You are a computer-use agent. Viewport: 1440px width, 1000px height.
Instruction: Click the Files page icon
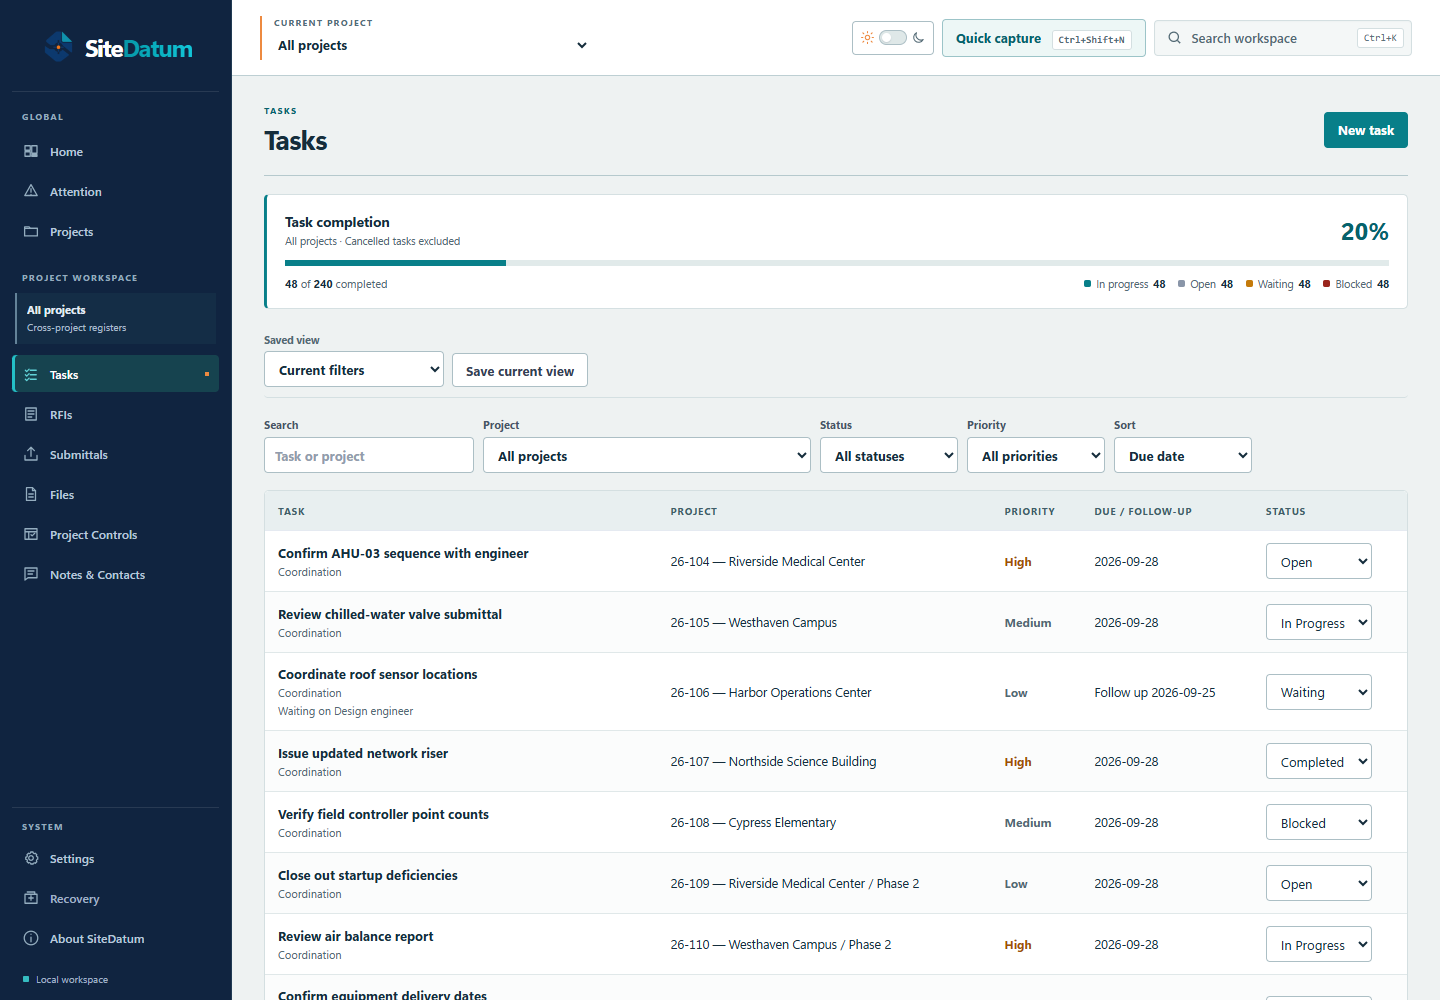pyautogui.click(x=31, y=494)
